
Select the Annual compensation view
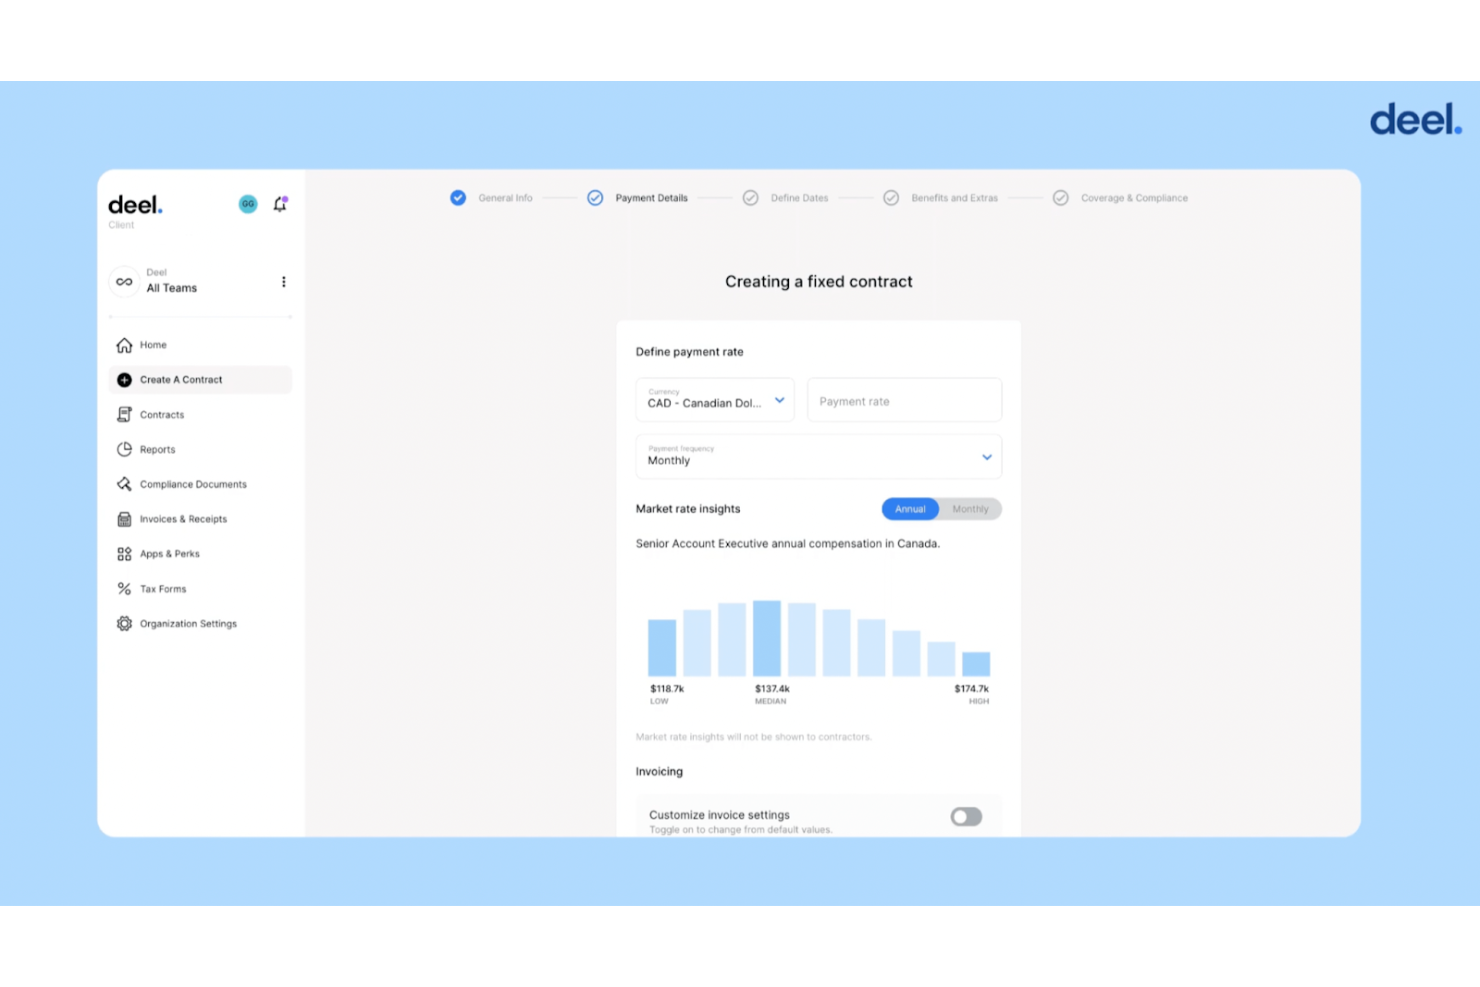pyautogui.click(x=909, y=509)
